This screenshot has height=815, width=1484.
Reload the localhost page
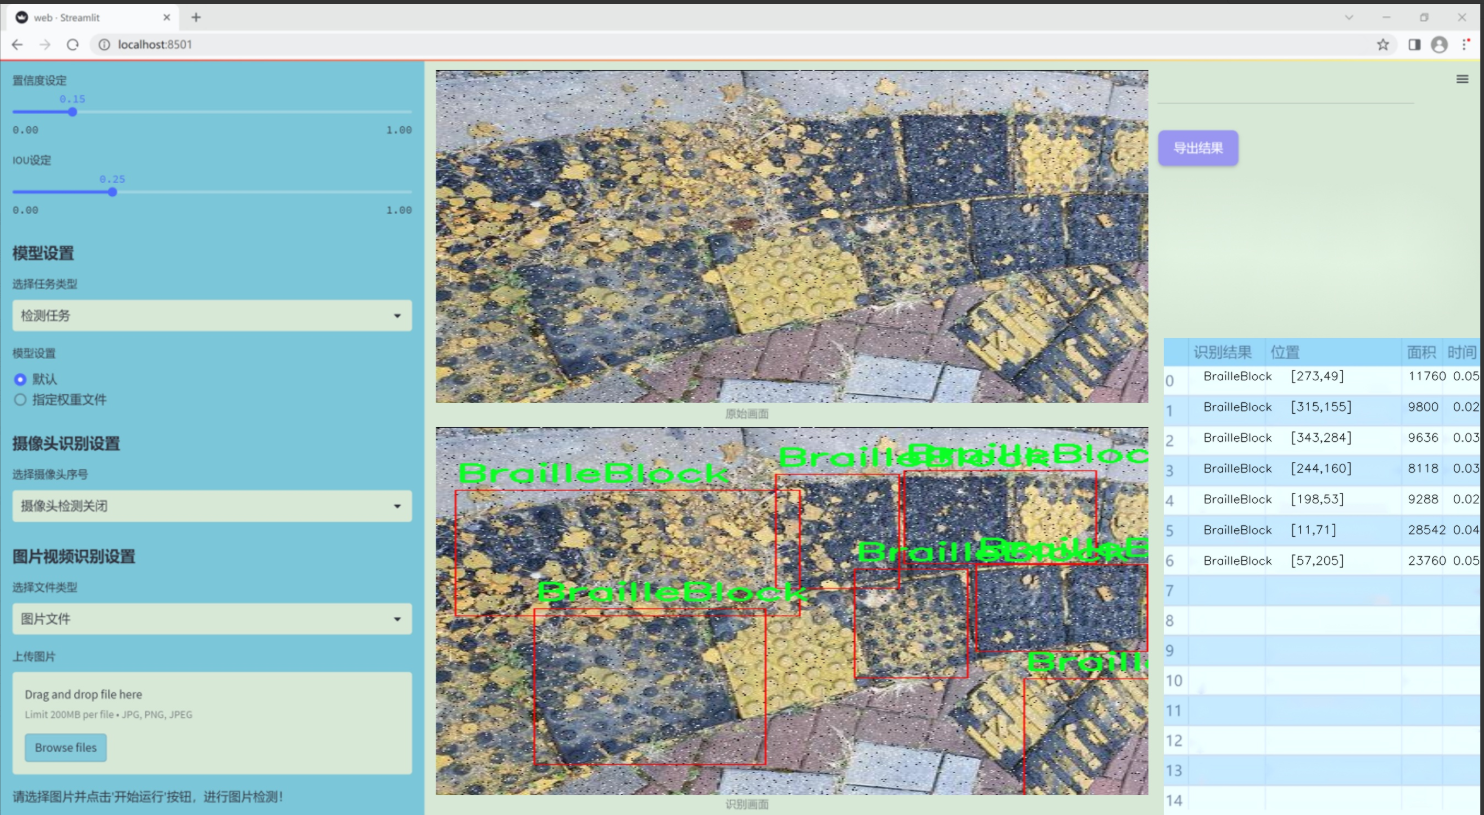click(73, 44)
